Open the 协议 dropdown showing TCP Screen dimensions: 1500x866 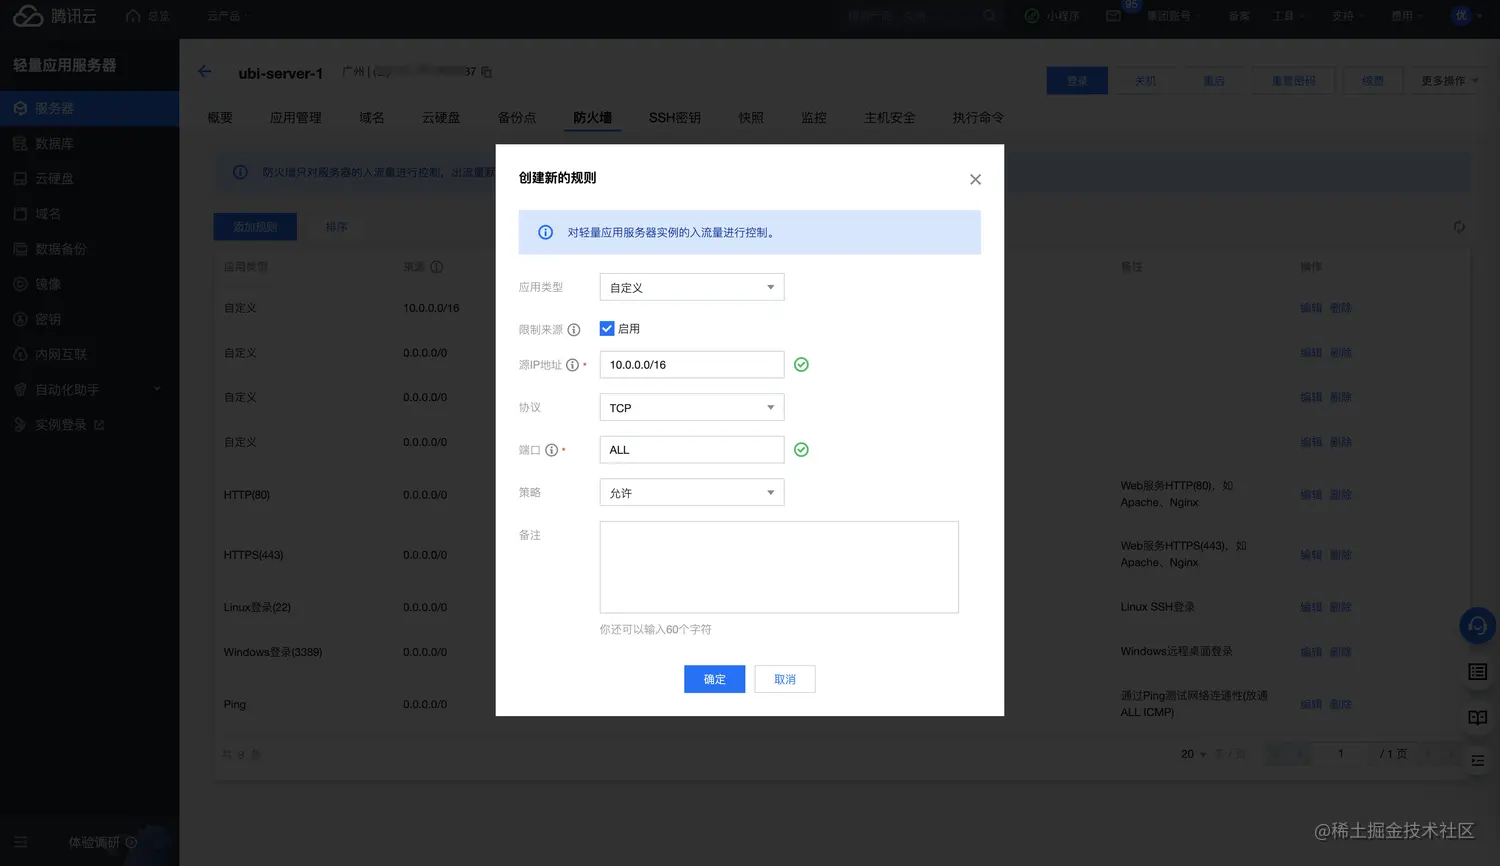coord(692,407)
